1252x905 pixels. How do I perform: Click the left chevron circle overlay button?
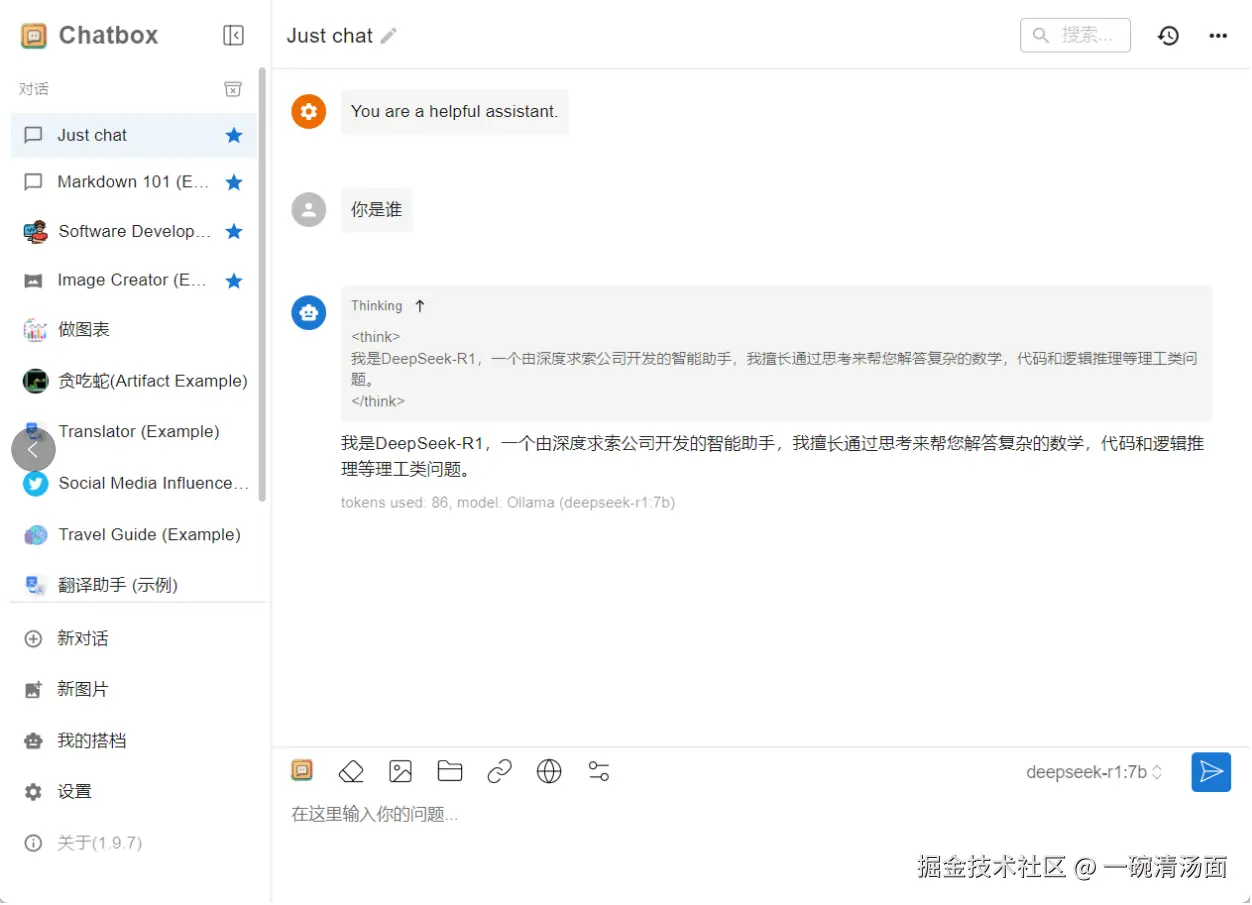(x=33, y=450)
